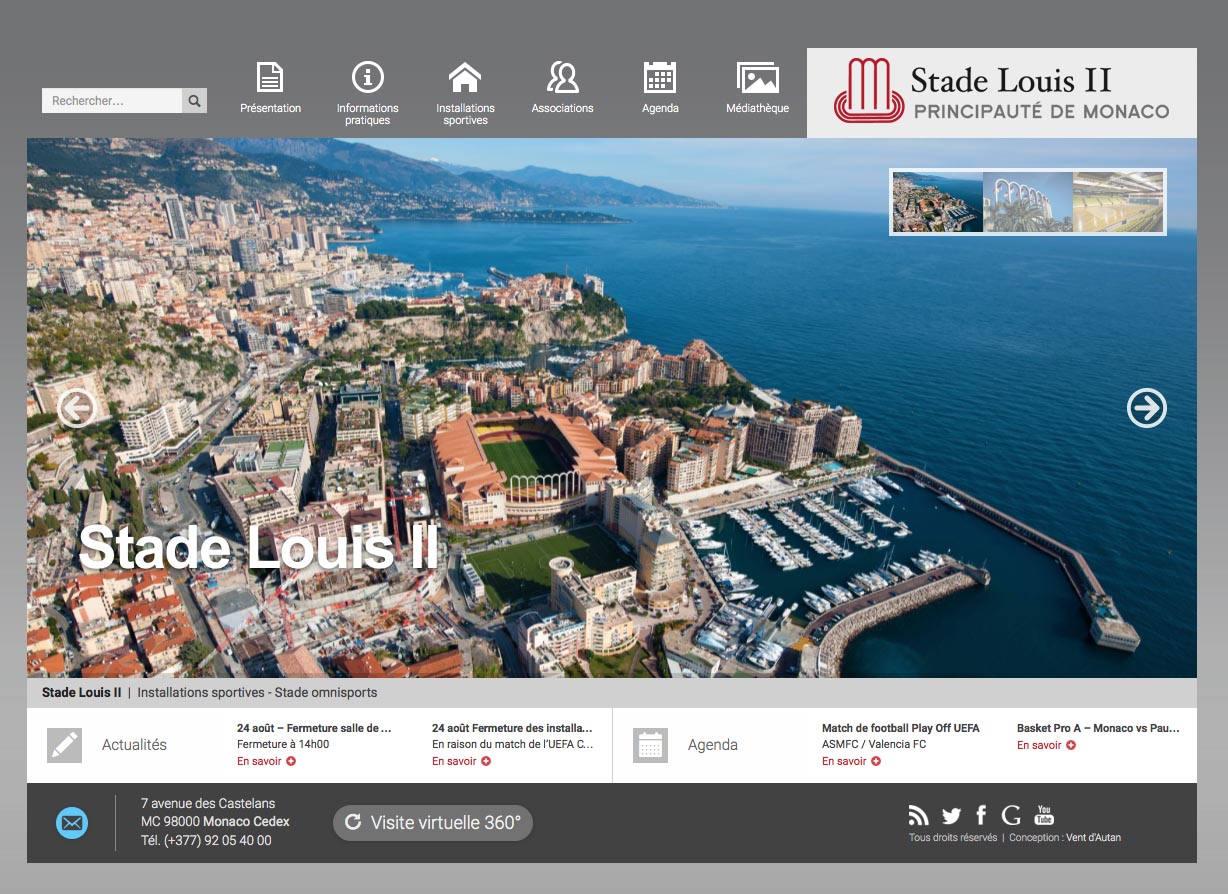Image resolution: width=1228 pixels, height=894 pixels.
Task: Click the Agenda calendar icon in navigation
Action: [x=660, y=77]
